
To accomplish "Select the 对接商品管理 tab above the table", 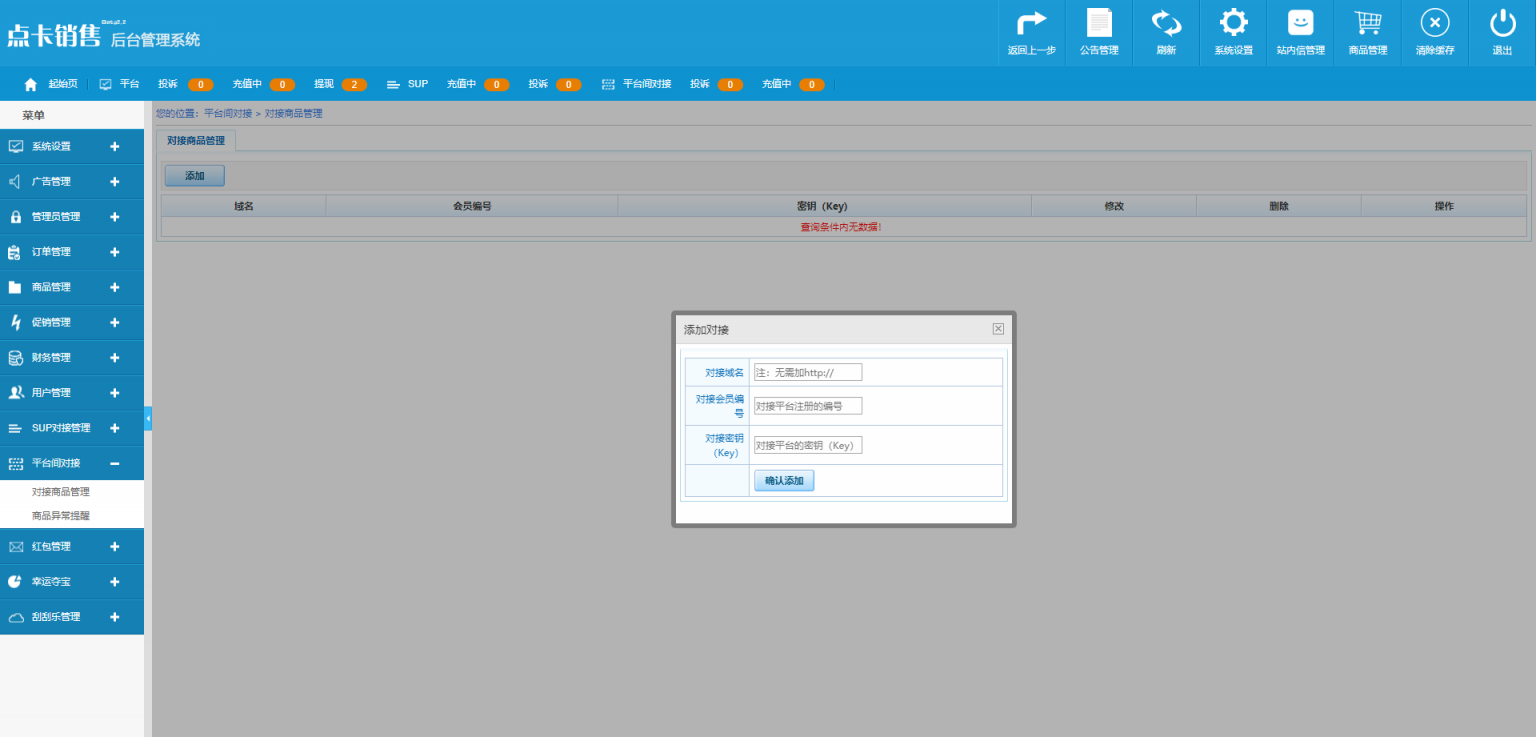I will [x=196, y=140].
